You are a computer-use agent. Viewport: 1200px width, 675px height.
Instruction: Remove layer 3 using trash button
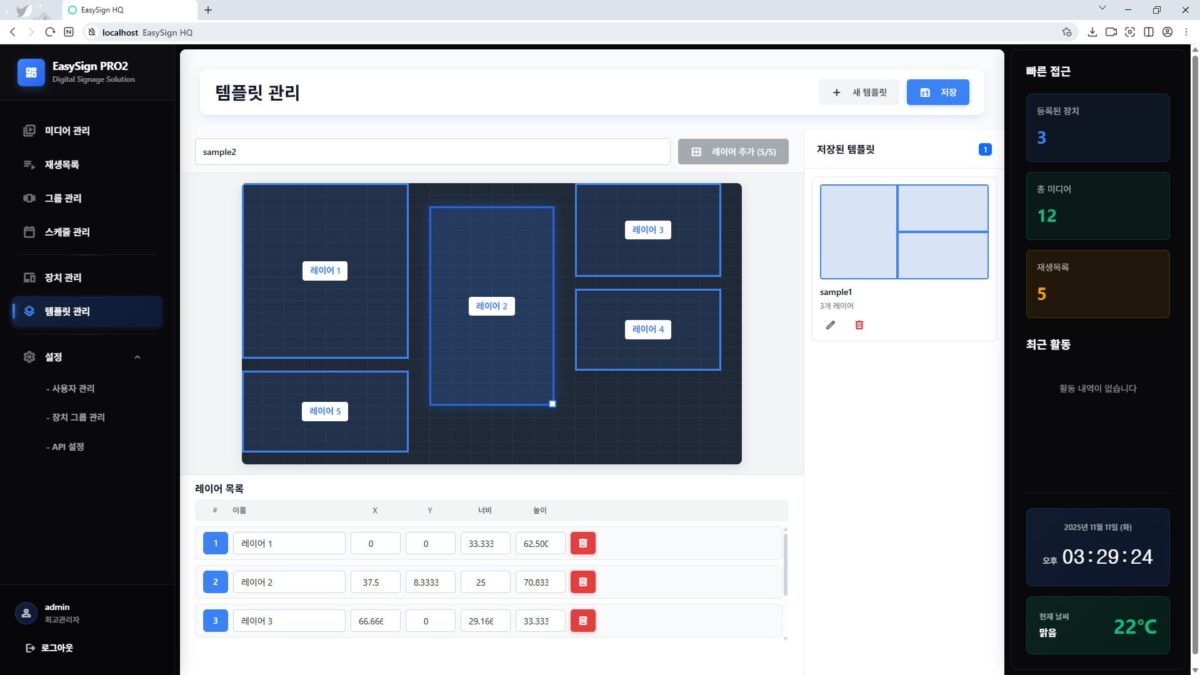pos(583,621)
